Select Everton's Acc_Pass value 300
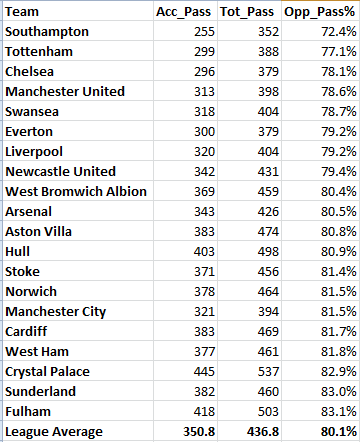The width and height of the screenshot is (360, 442). point(185,132)
